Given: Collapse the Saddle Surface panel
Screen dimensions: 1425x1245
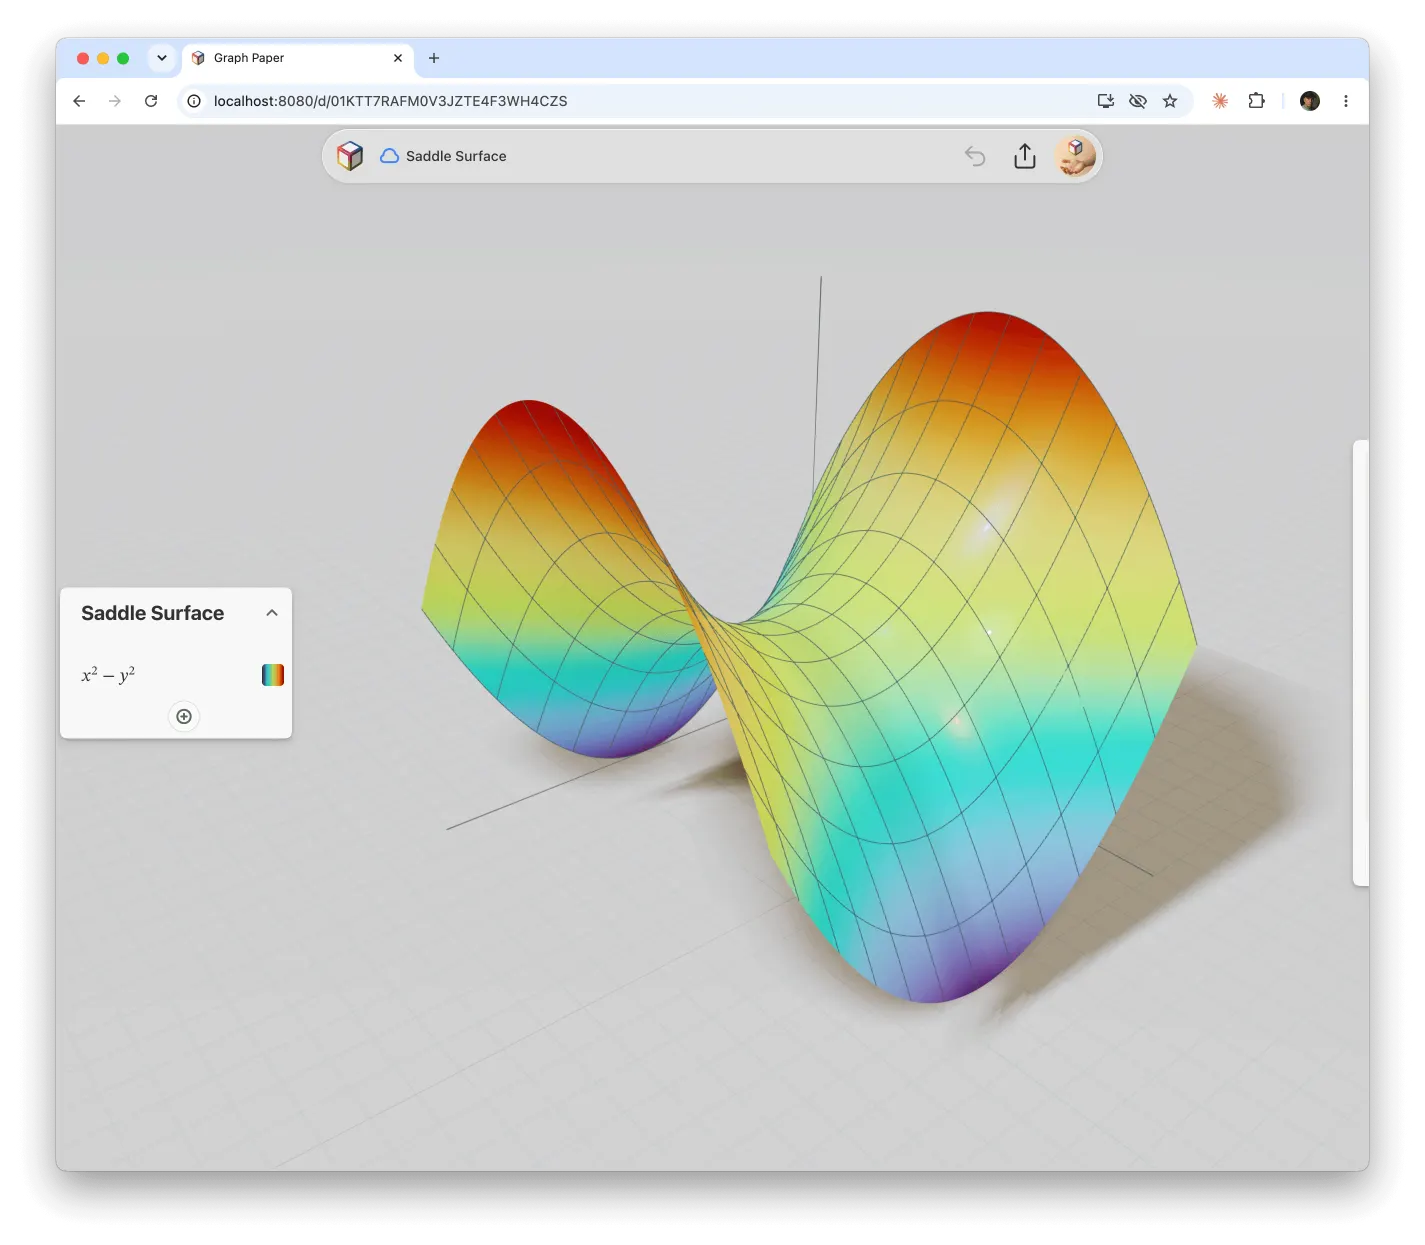Looking at the screenshot, I should [272, 613].
